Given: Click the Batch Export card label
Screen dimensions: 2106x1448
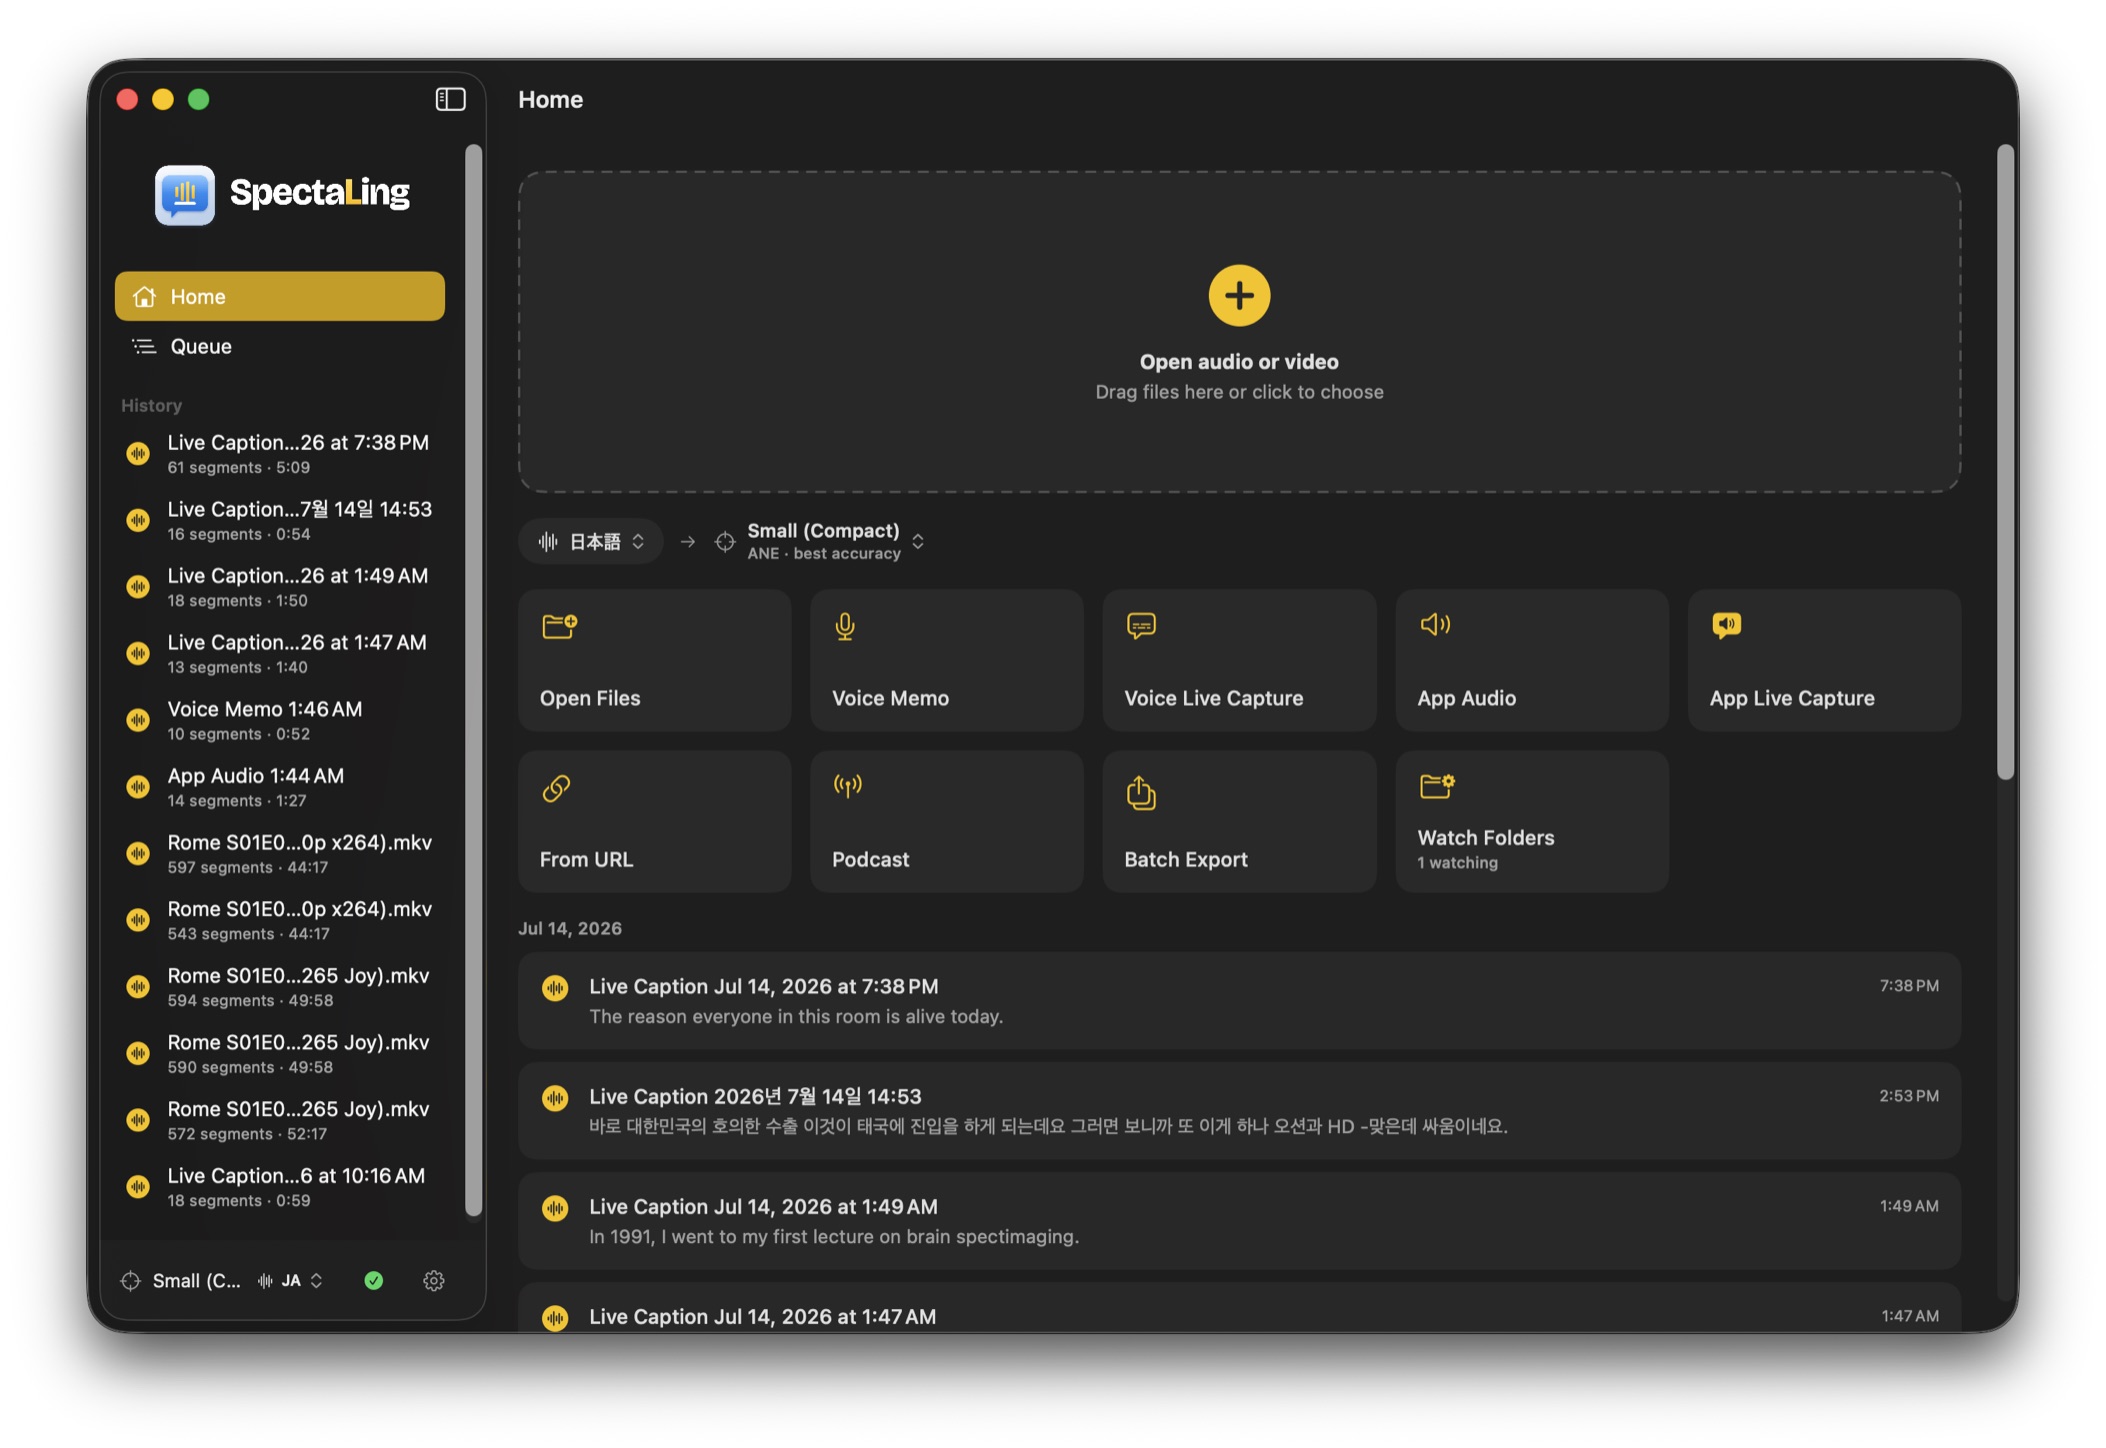Looking at the screenshot, I should click(1185, 859).
